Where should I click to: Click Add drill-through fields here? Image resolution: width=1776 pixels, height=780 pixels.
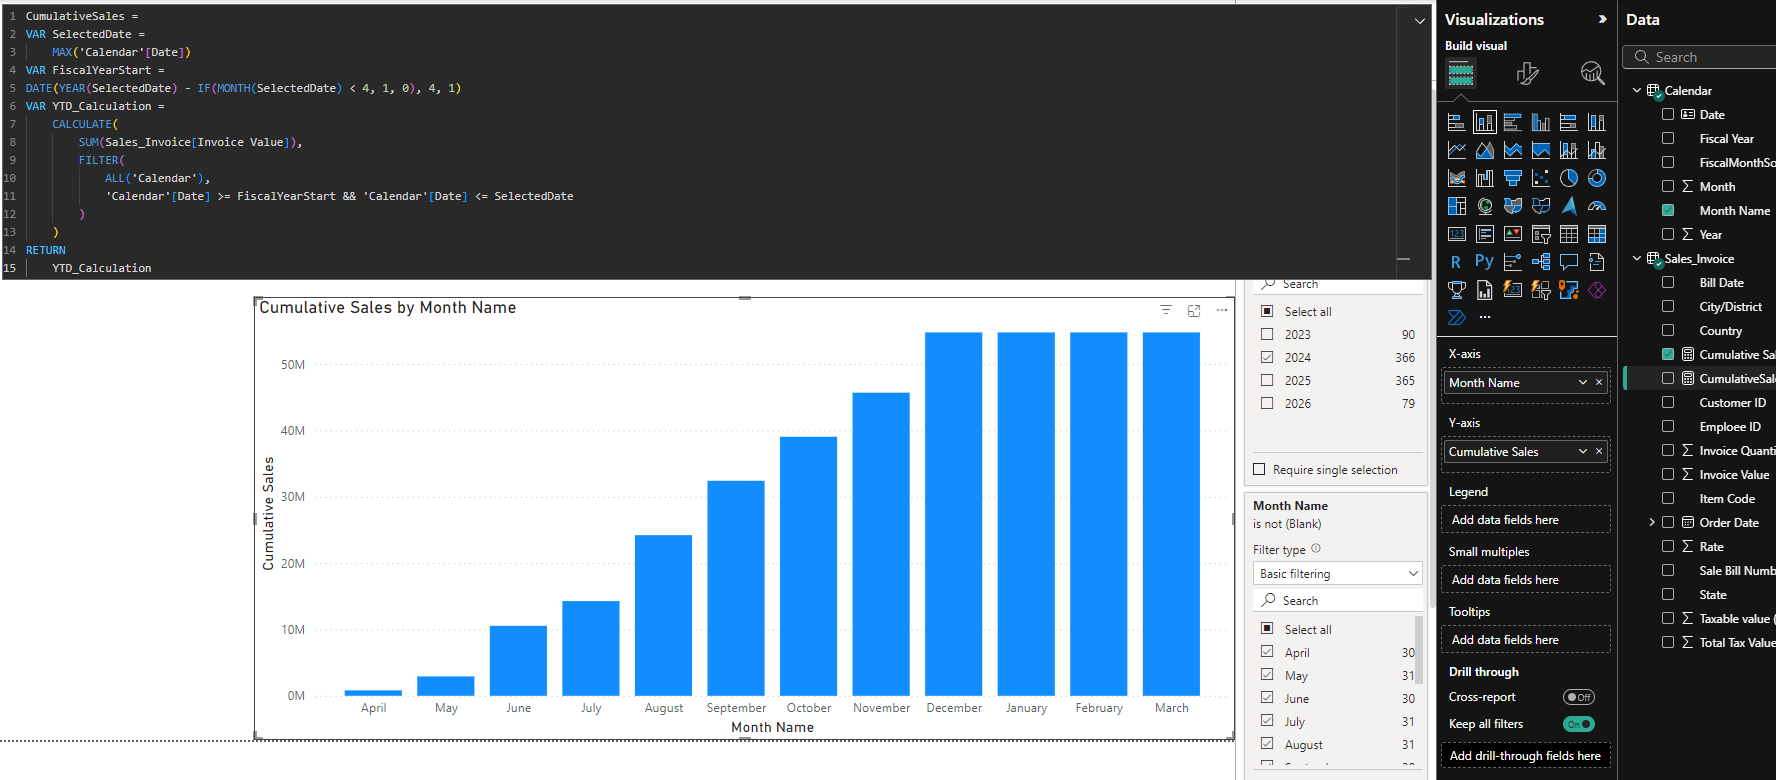[x=1525, y=756]
